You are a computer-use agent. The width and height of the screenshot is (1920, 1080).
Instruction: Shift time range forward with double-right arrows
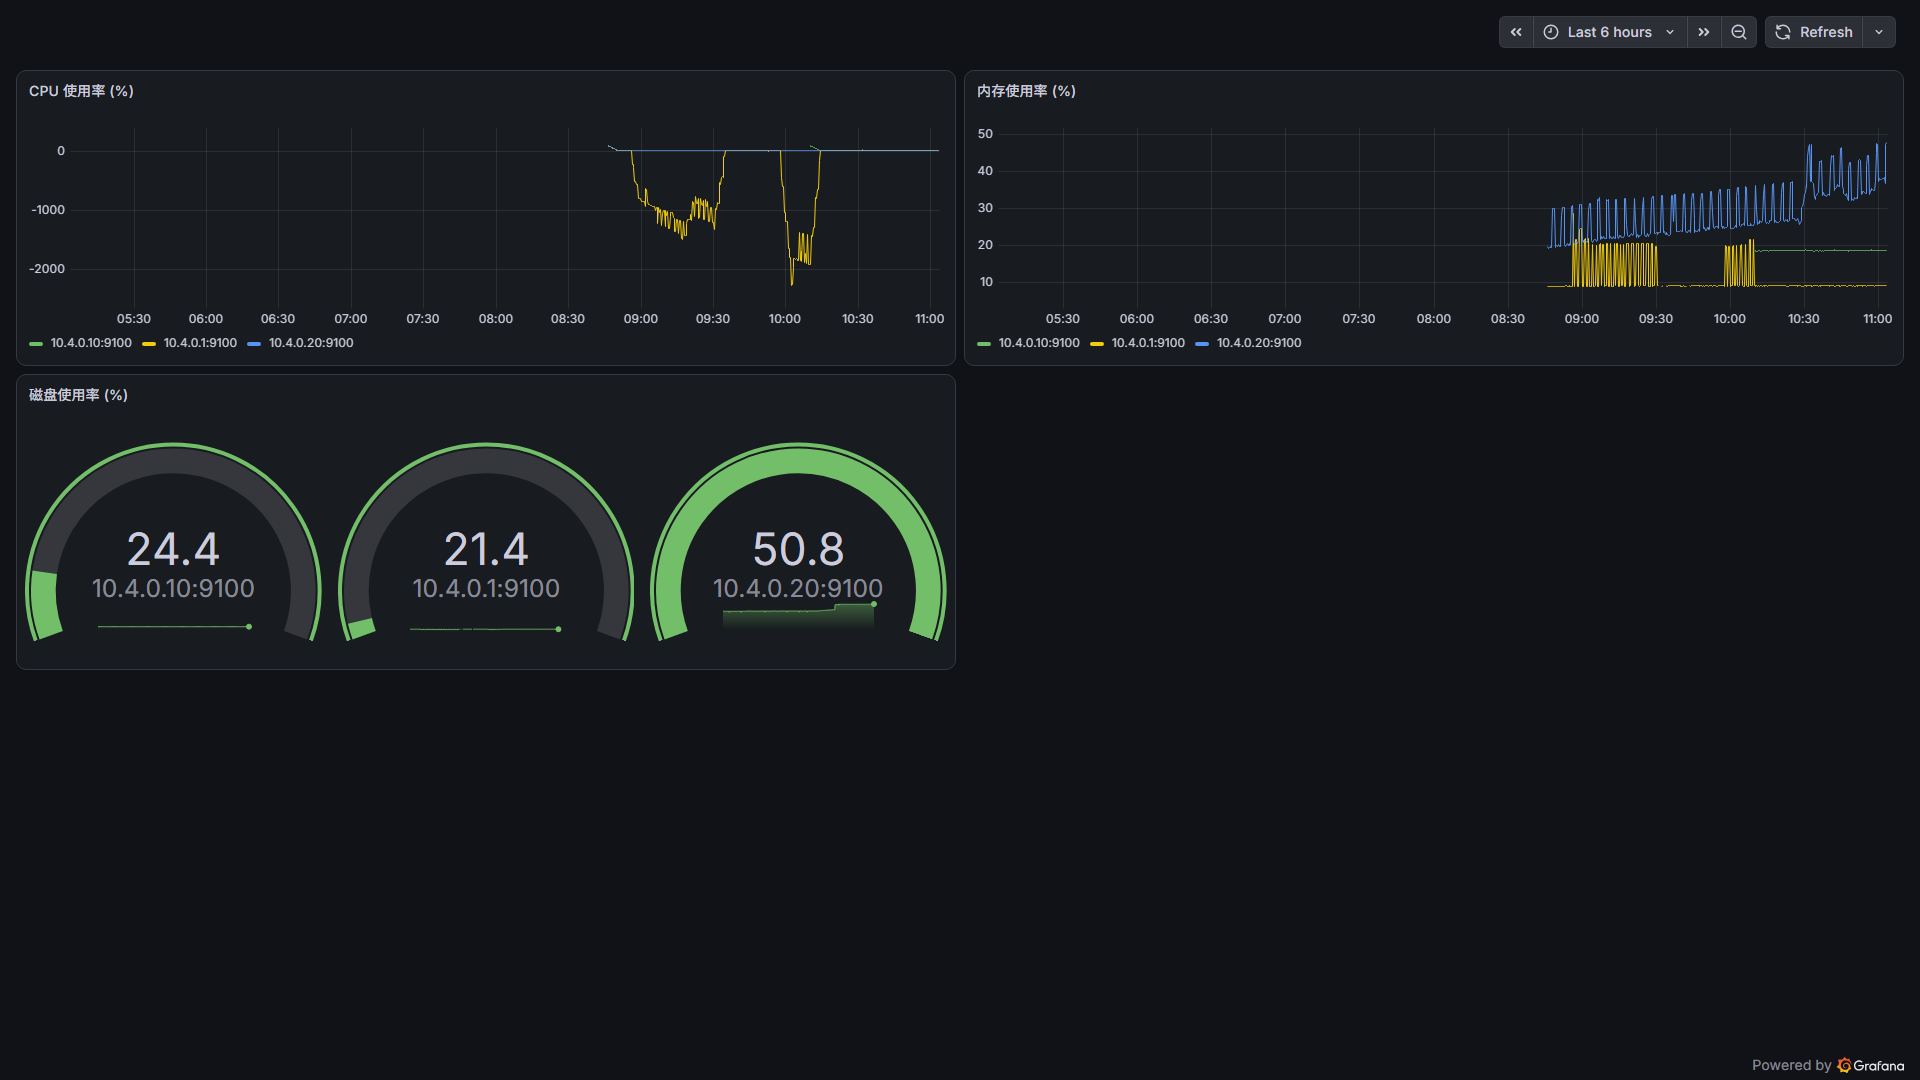[1704, 32]
